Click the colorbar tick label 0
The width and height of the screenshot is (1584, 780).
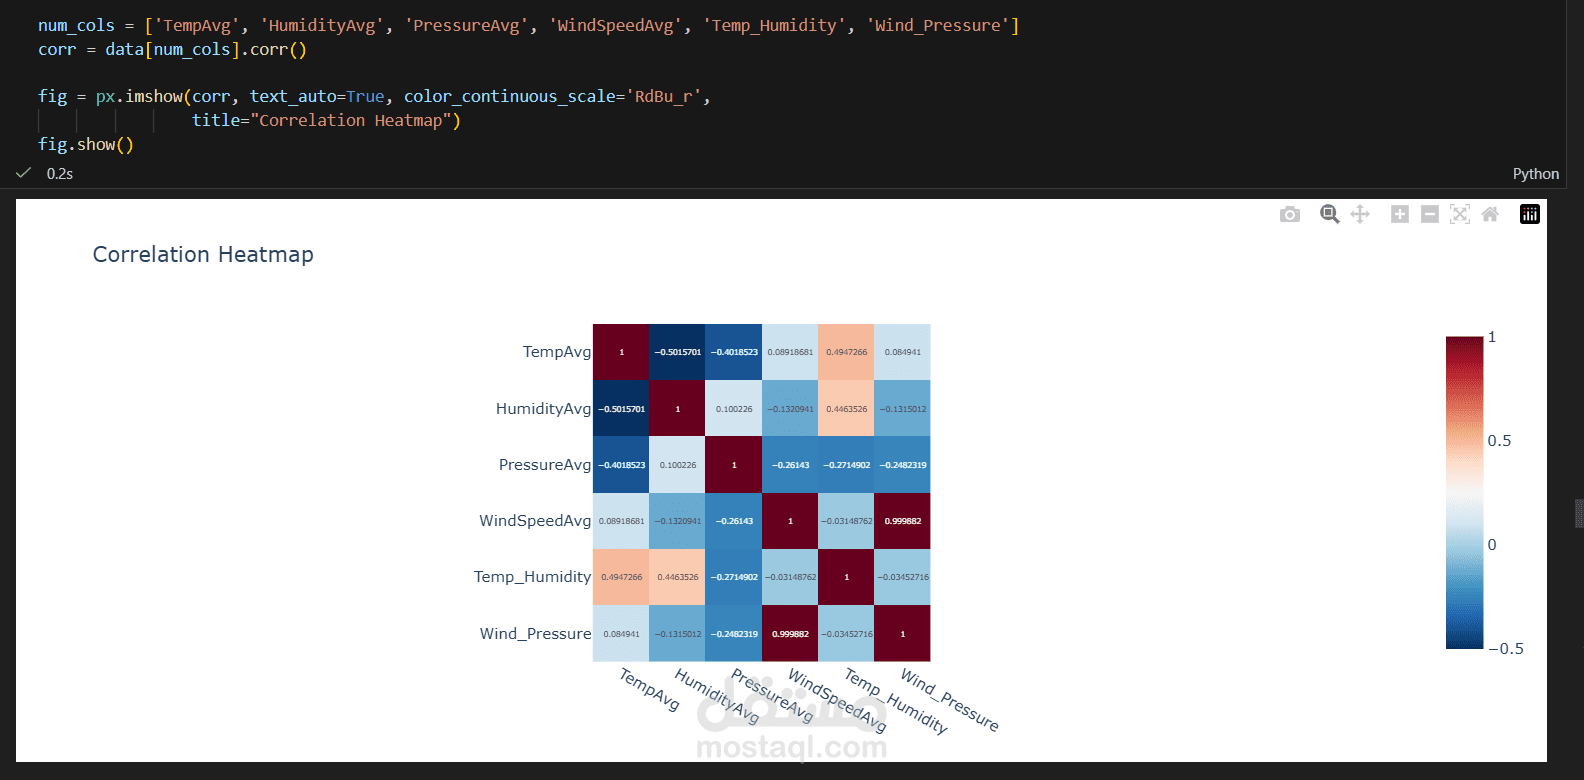(1492, 545)
